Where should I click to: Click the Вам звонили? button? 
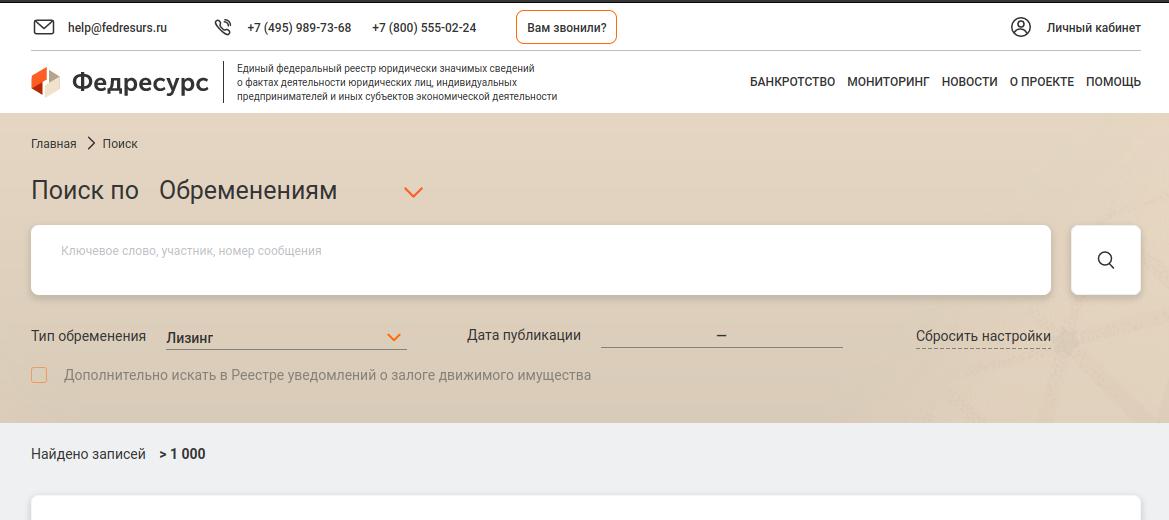566,28
